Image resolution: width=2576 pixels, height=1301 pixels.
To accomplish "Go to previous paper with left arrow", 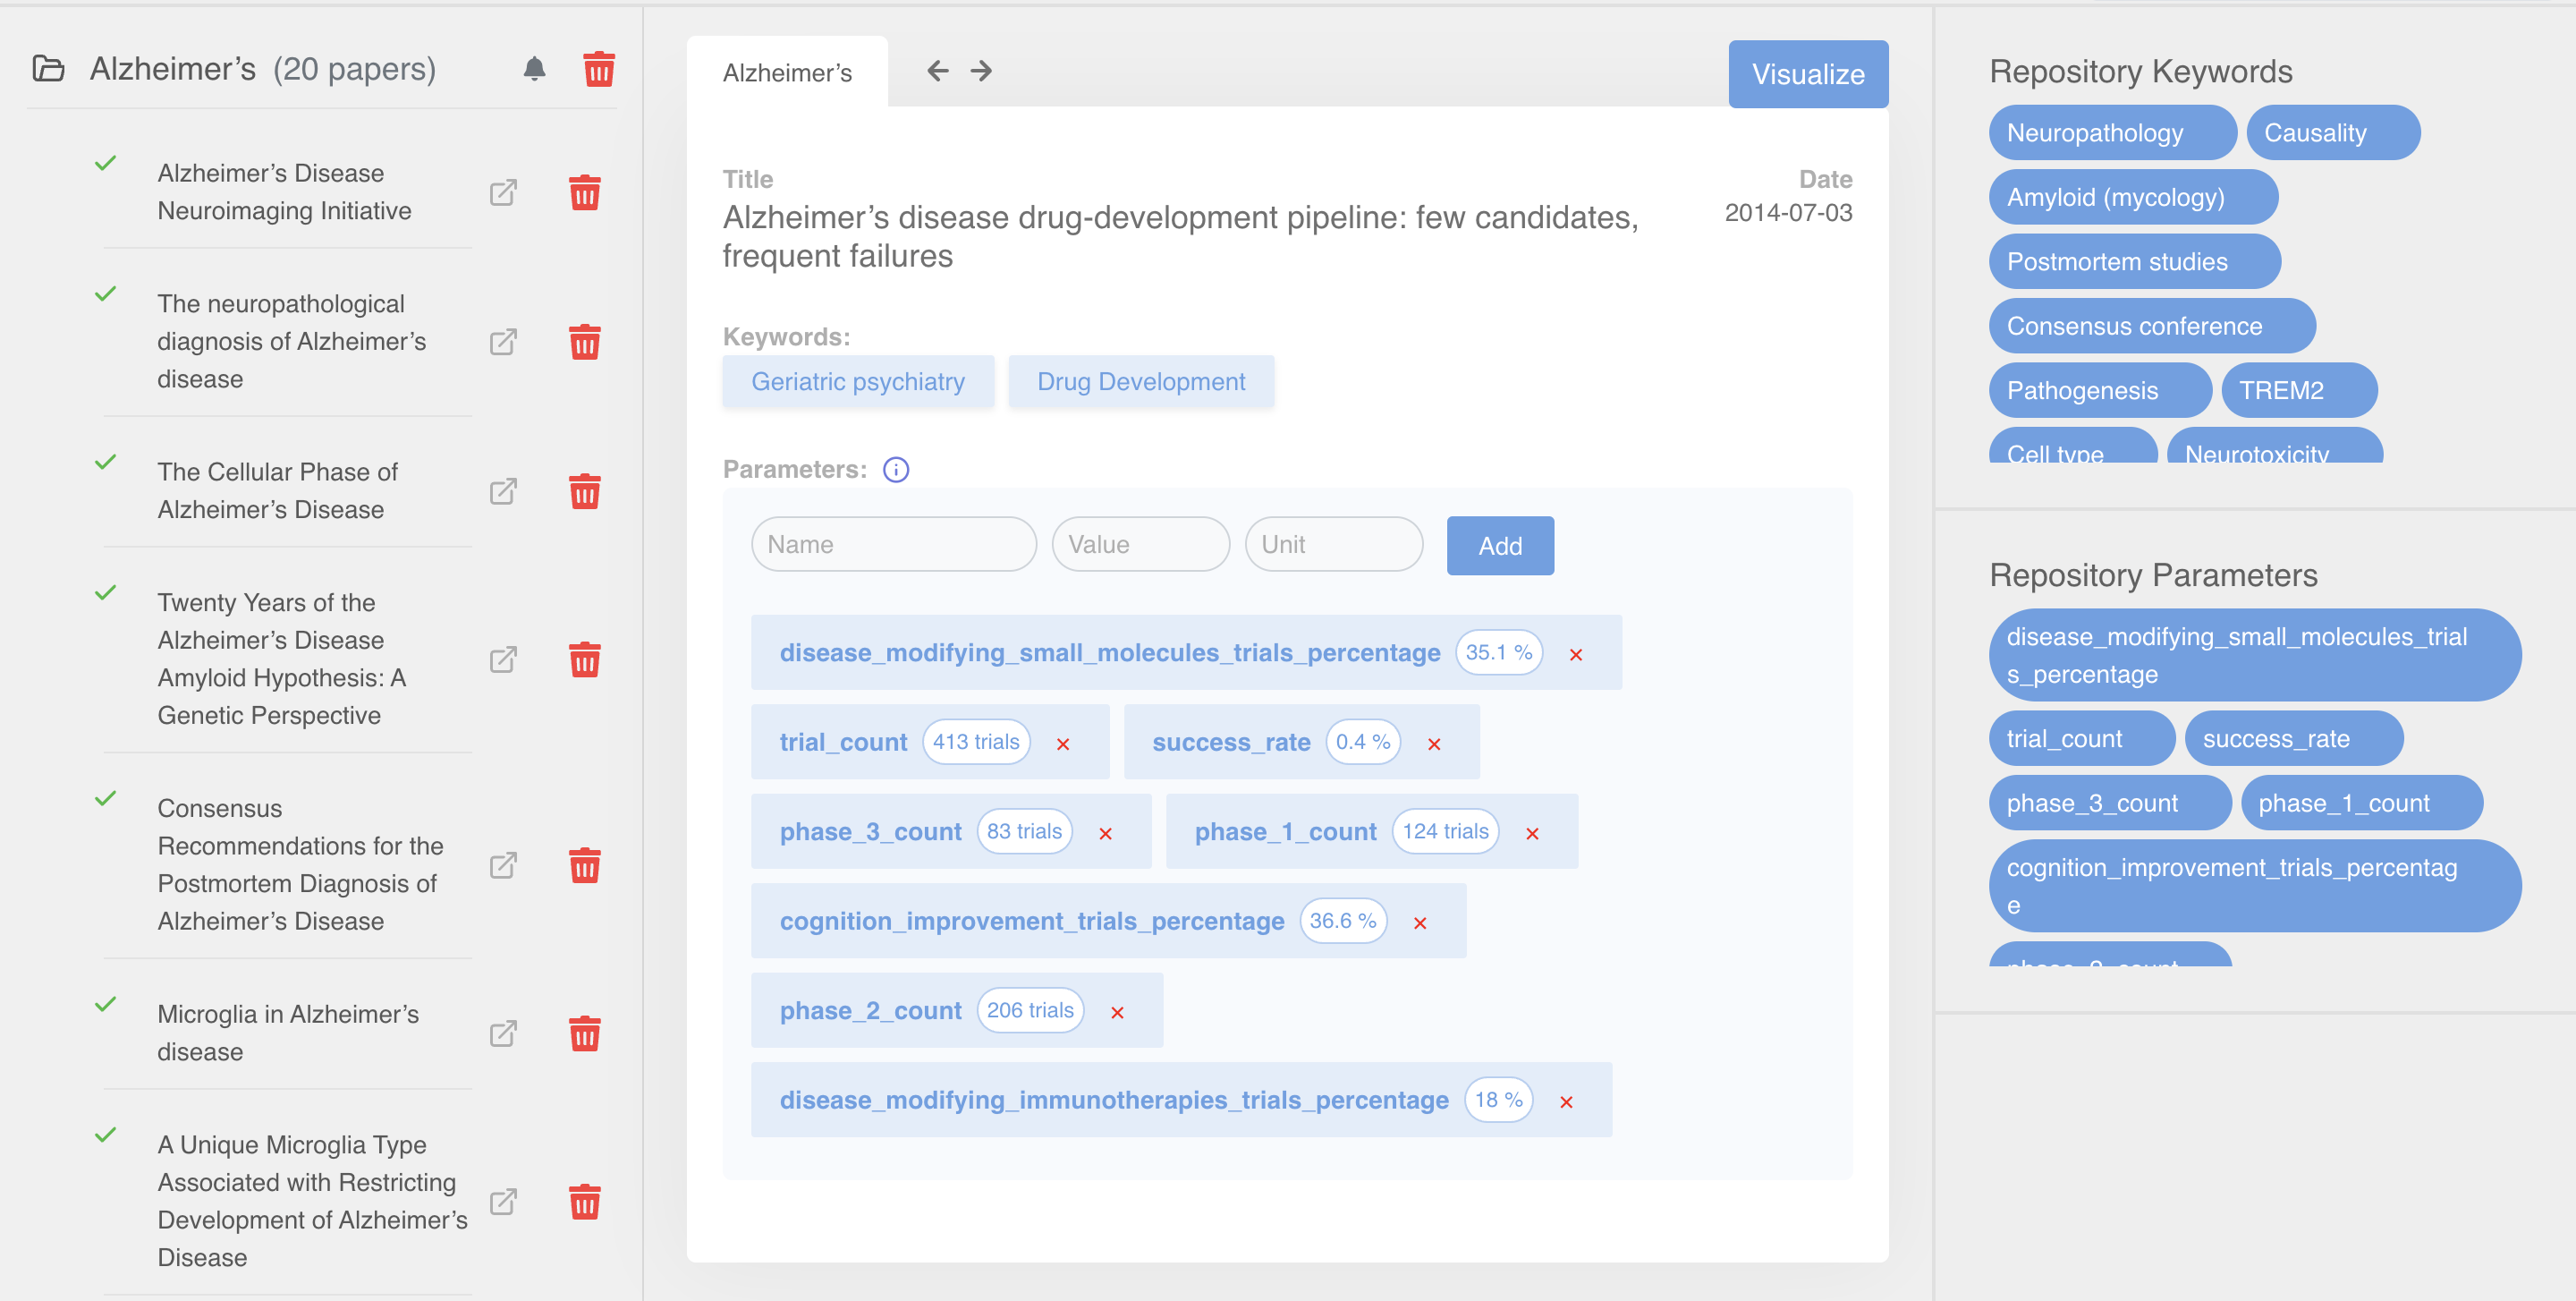I will (x=937, y=71).
